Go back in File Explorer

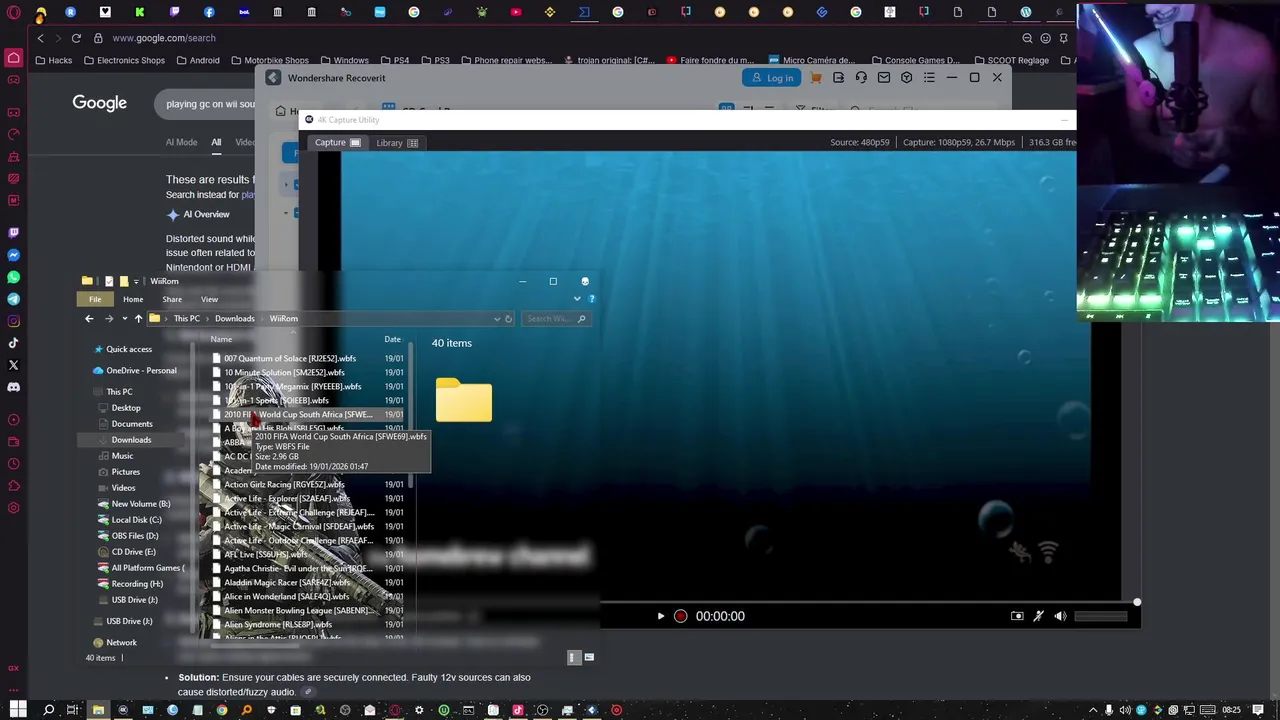point(89,318)
